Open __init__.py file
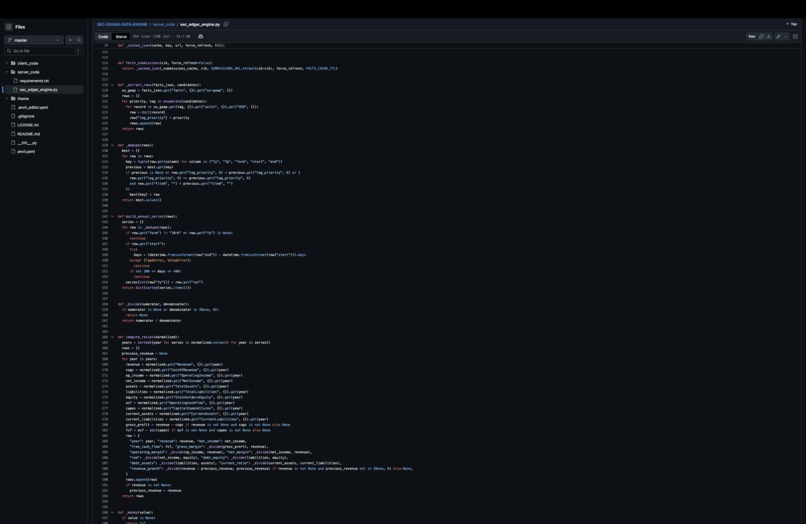The width and height of the screenshot is (806, 524). coord(27,142)
